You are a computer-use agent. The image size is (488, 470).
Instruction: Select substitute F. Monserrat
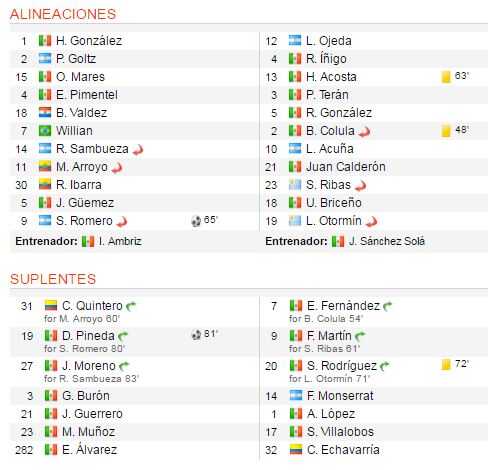[340, 396]
